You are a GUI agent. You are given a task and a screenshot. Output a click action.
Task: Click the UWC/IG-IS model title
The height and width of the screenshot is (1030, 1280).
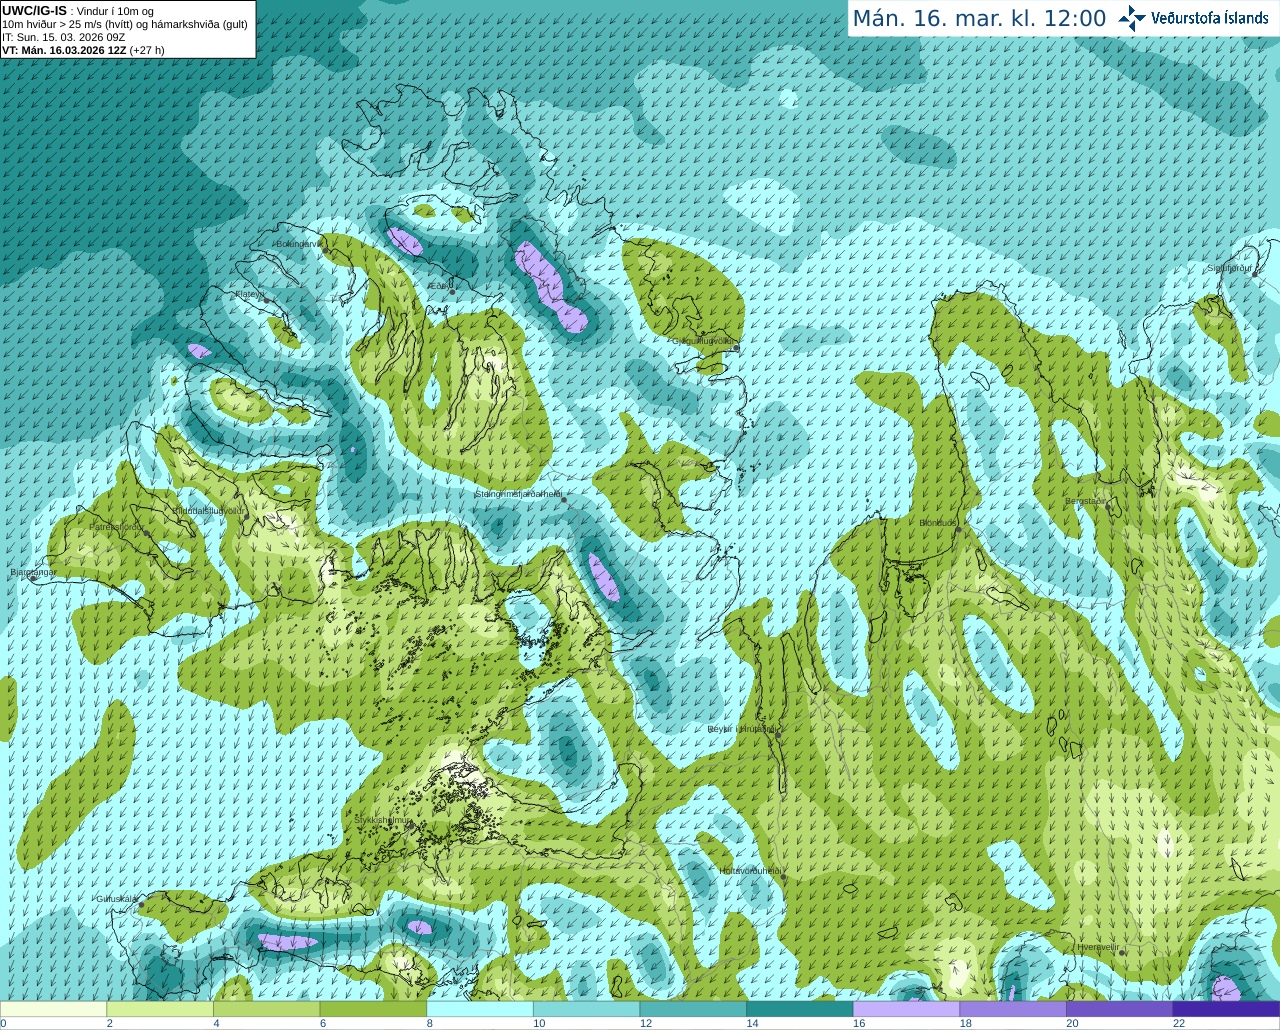click(34, 11)
